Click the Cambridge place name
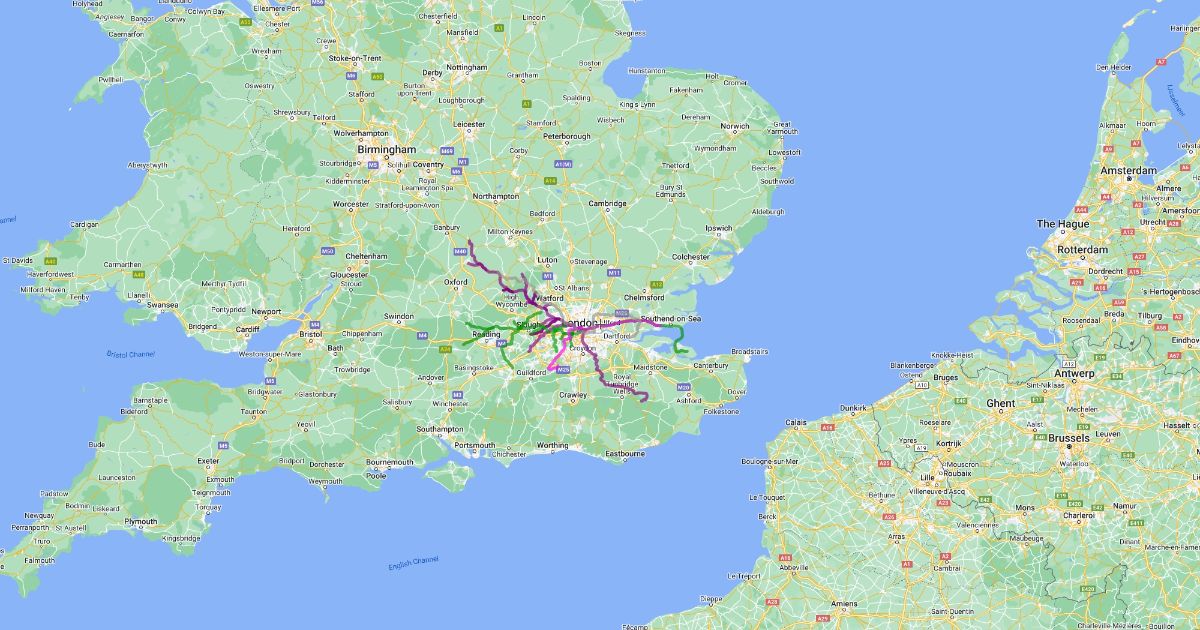Screen dimensions: 1200x630 tap(607, 203)
